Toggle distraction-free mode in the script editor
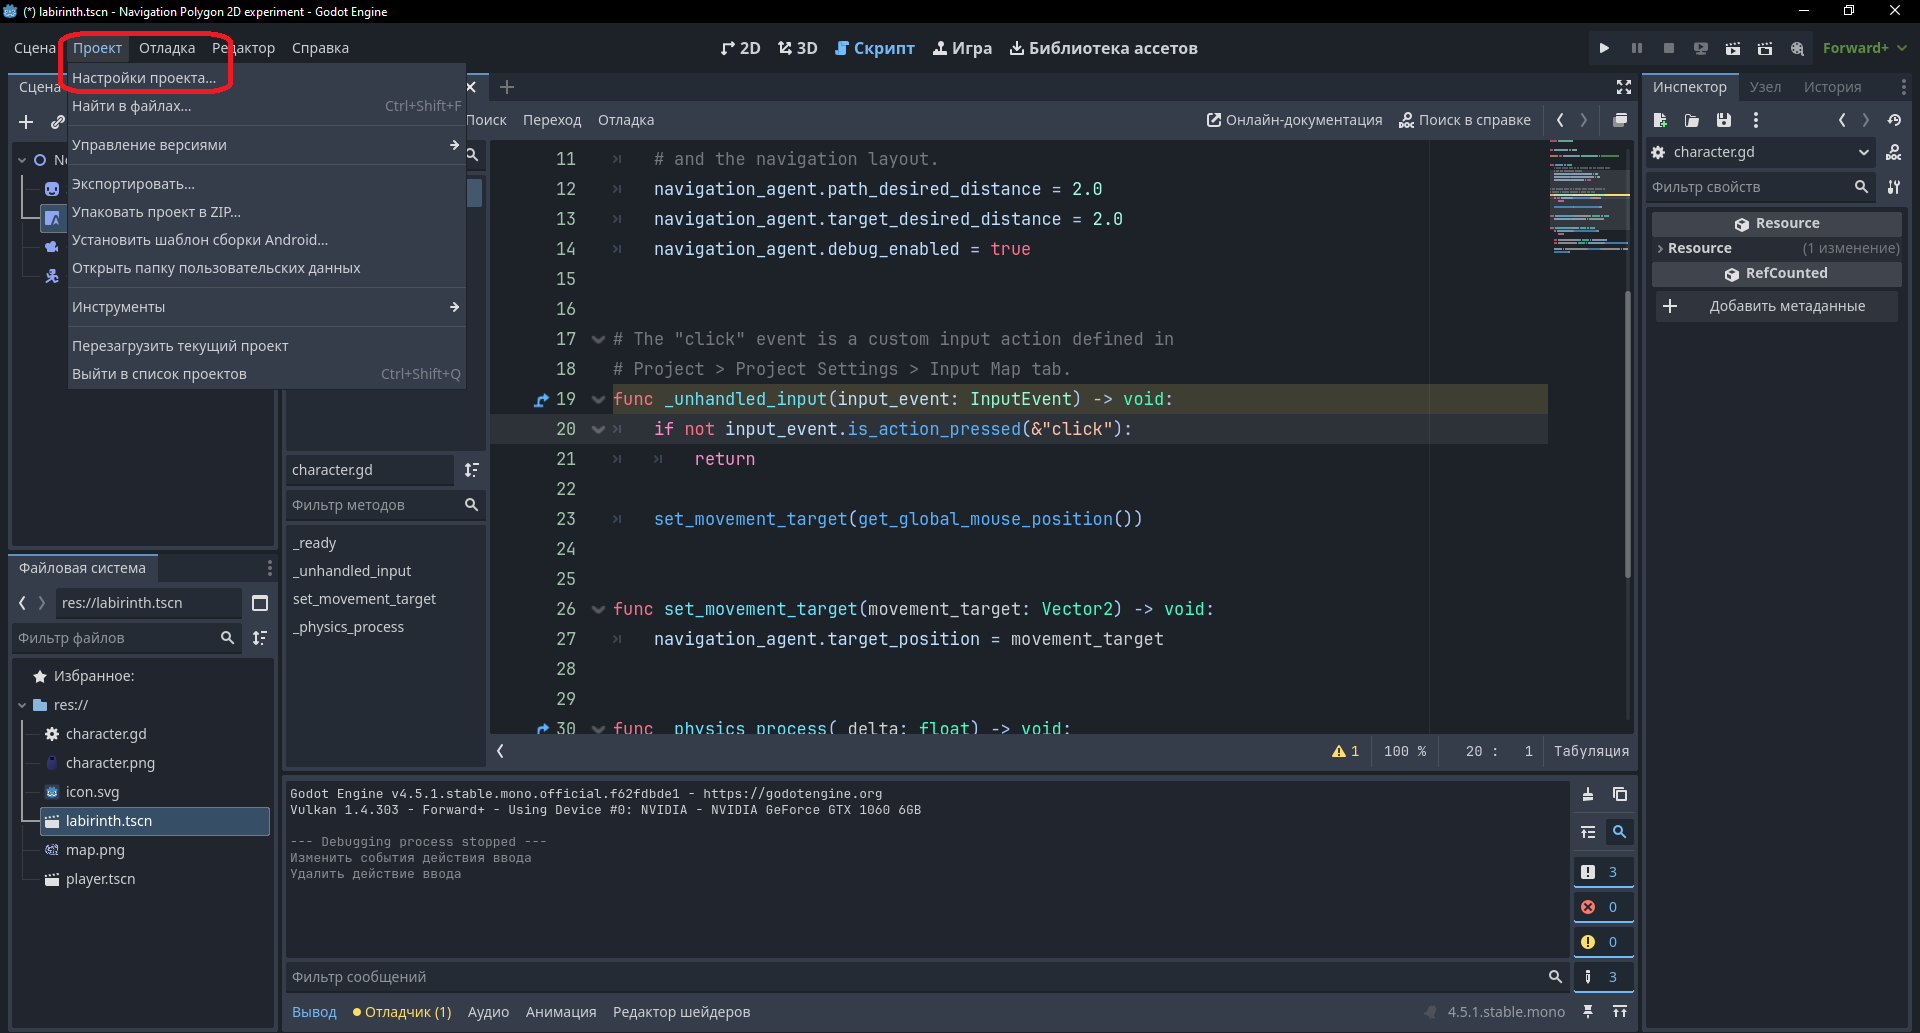This screenshot has width=1920, height=1033. pyautogui.click(x=1624, y=87)
